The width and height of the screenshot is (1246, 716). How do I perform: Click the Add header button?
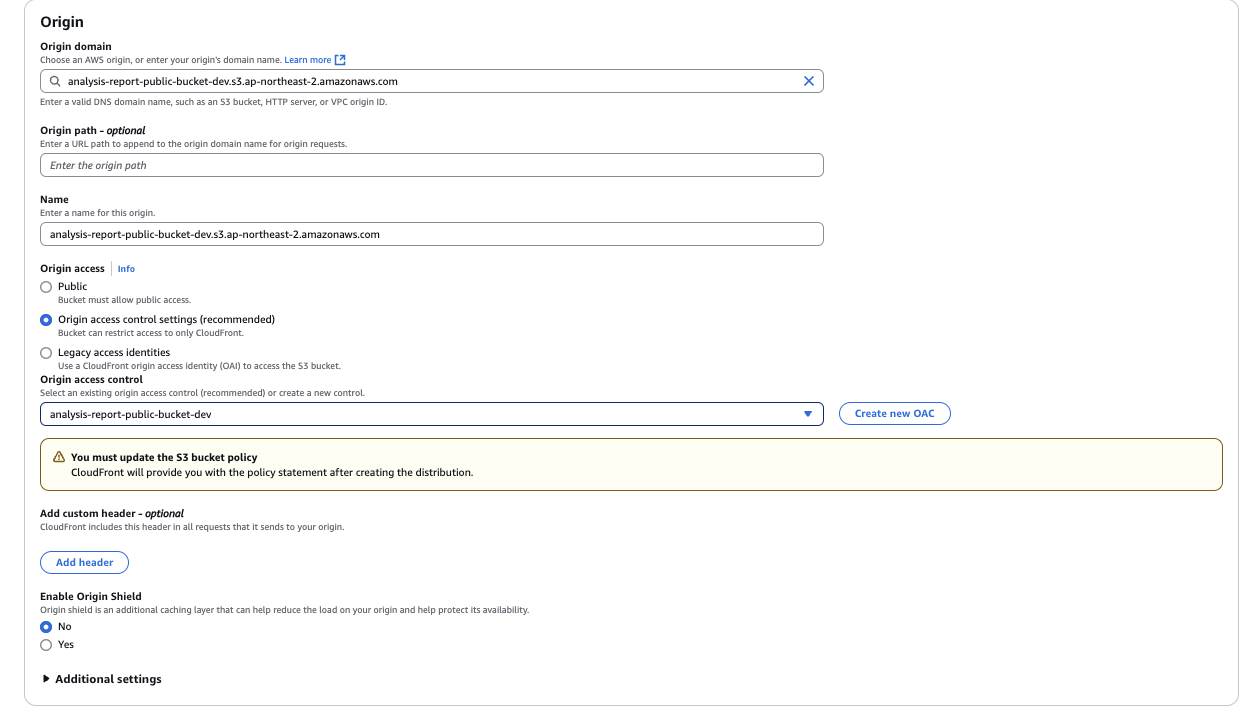(85, 563)
